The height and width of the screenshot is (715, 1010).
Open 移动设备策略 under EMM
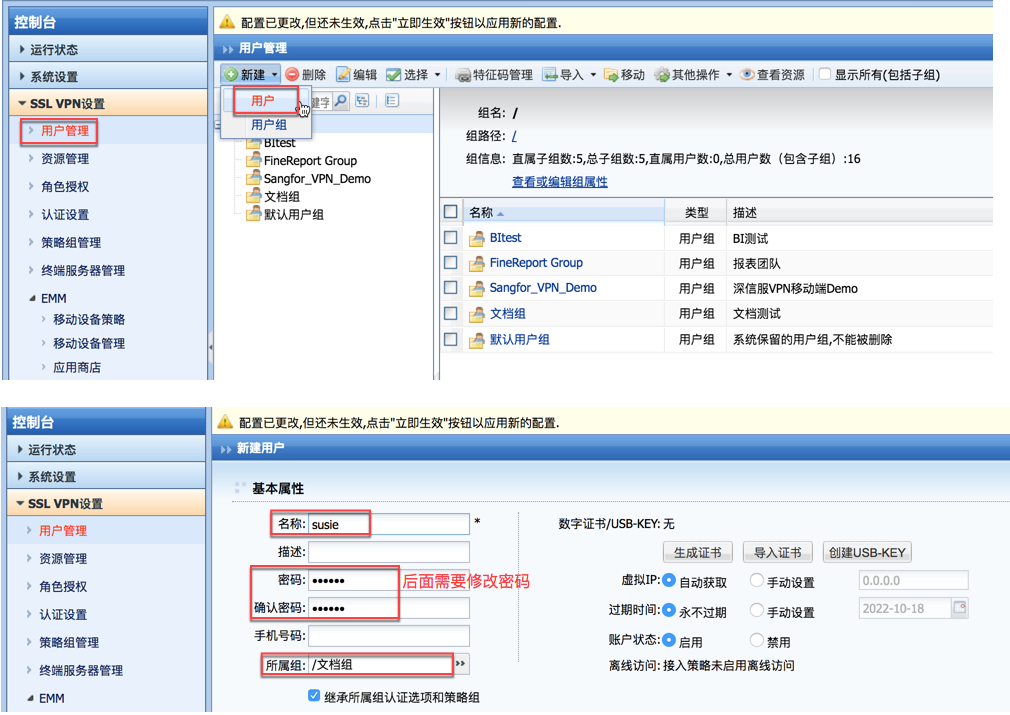click(x=88, y=319)
